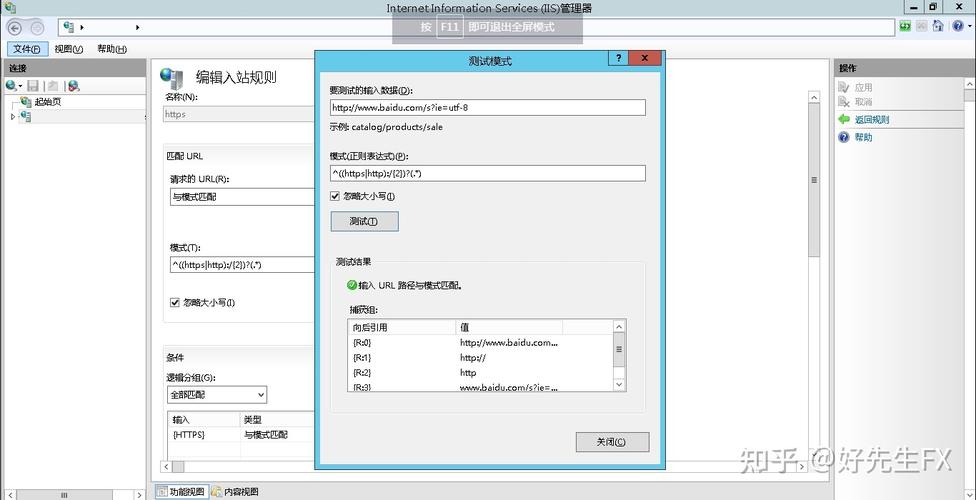Click the down arrow of capture groups scrollbar
This screenshot has width=976, height=500.
(619, 385)
